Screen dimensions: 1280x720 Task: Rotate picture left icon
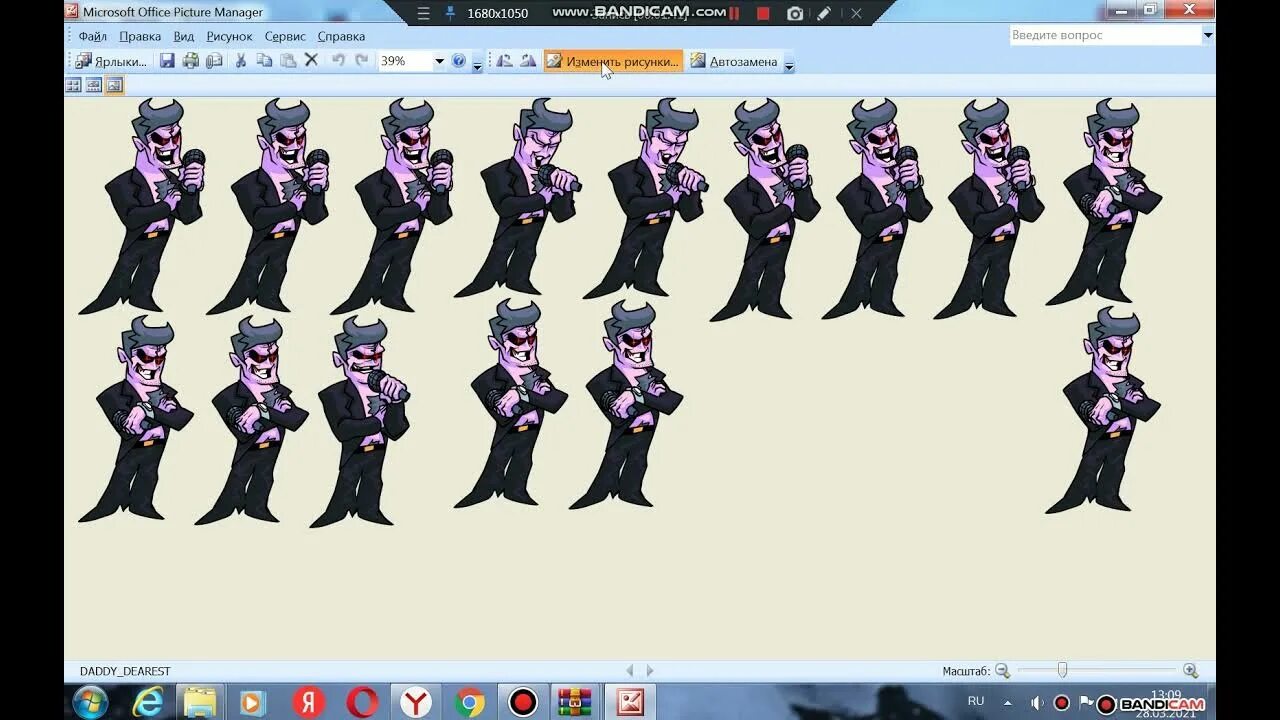pos(505,61)
